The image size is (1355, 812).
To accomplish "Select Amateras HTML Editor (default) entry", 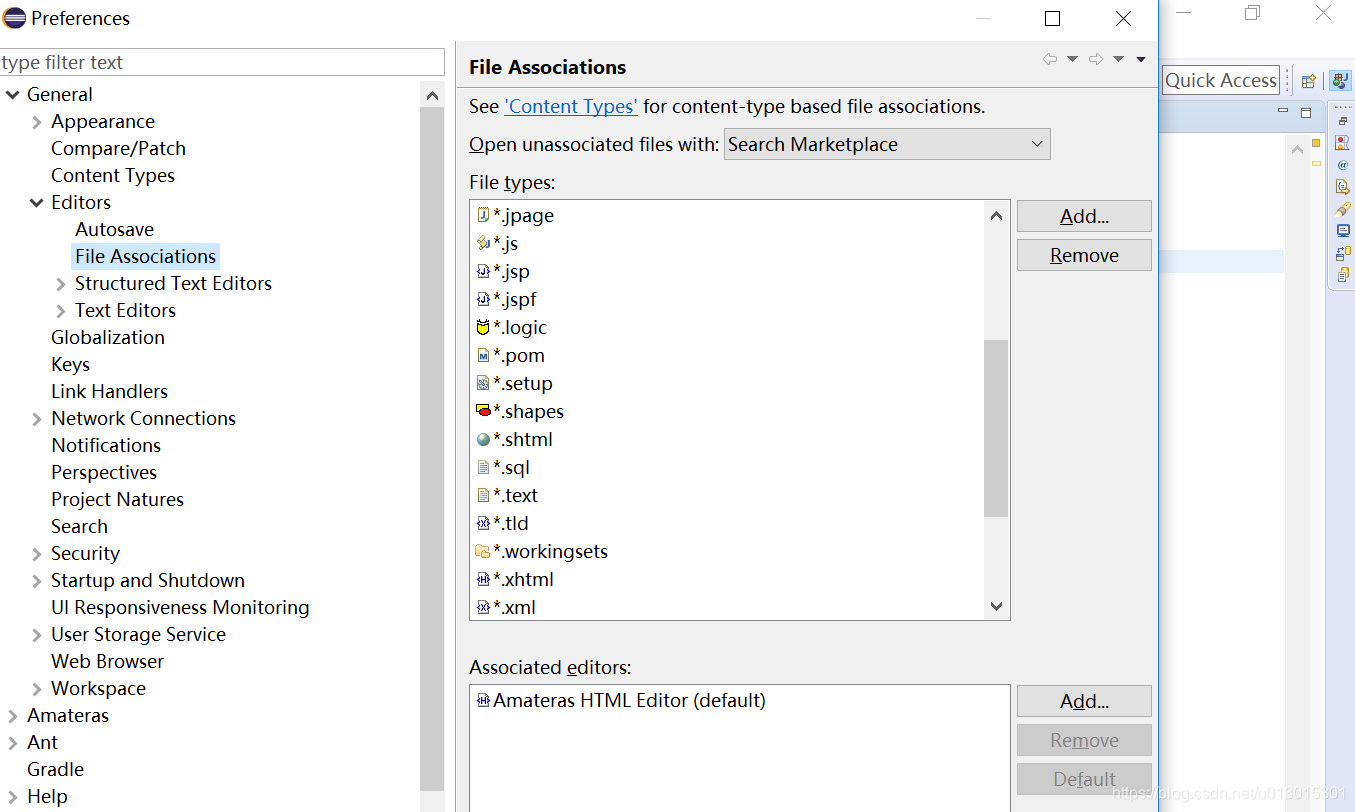I will [x=629, y=700].
